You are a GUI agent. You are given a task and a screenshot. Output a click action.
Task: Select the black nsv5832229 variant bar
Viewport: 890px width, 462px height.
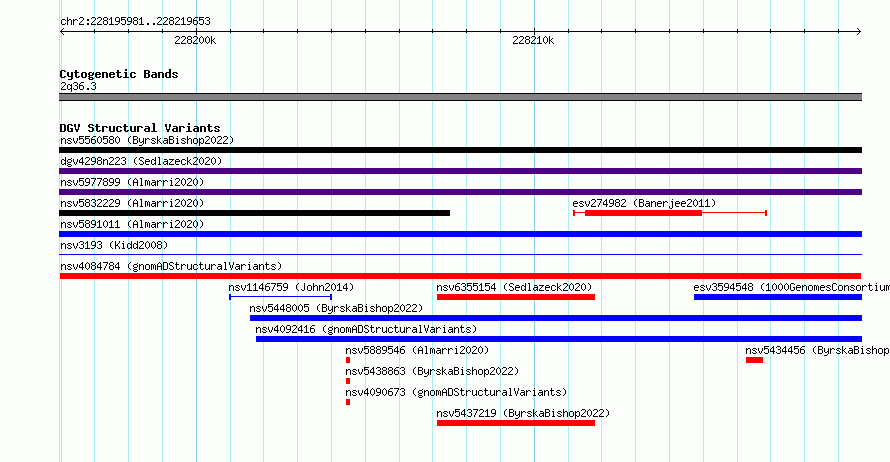pos(254,213)
